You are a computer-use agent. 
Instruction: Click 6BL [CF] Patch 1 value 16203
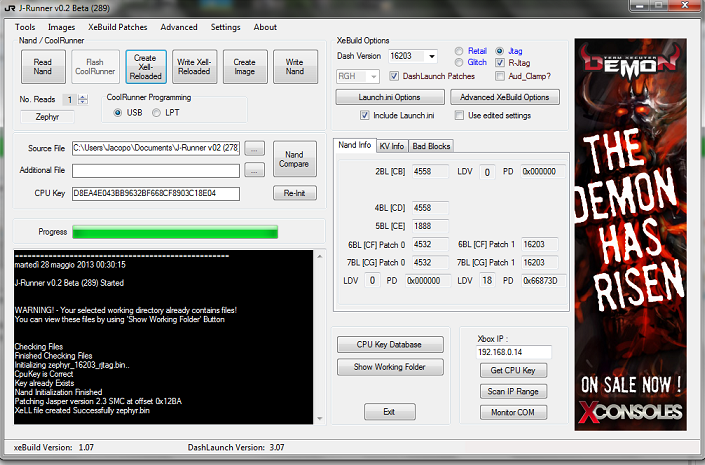coord(539,244)
